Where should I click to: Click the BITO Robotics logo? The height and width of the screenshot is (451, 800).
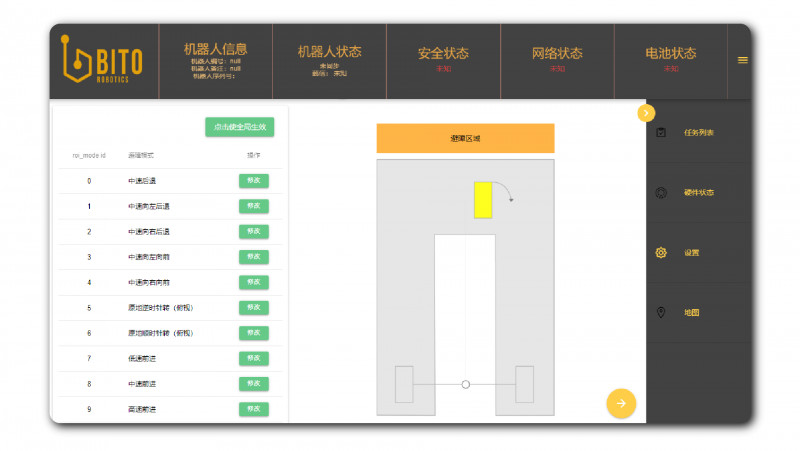(103, 61)
